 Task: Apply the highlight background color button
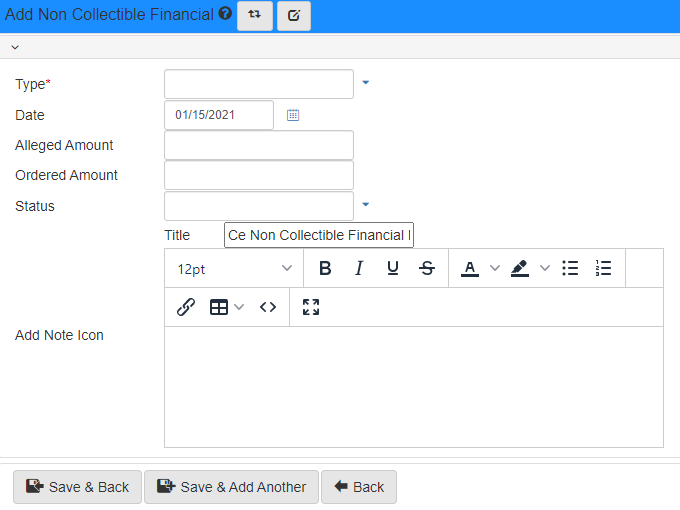tap(520, 268)
